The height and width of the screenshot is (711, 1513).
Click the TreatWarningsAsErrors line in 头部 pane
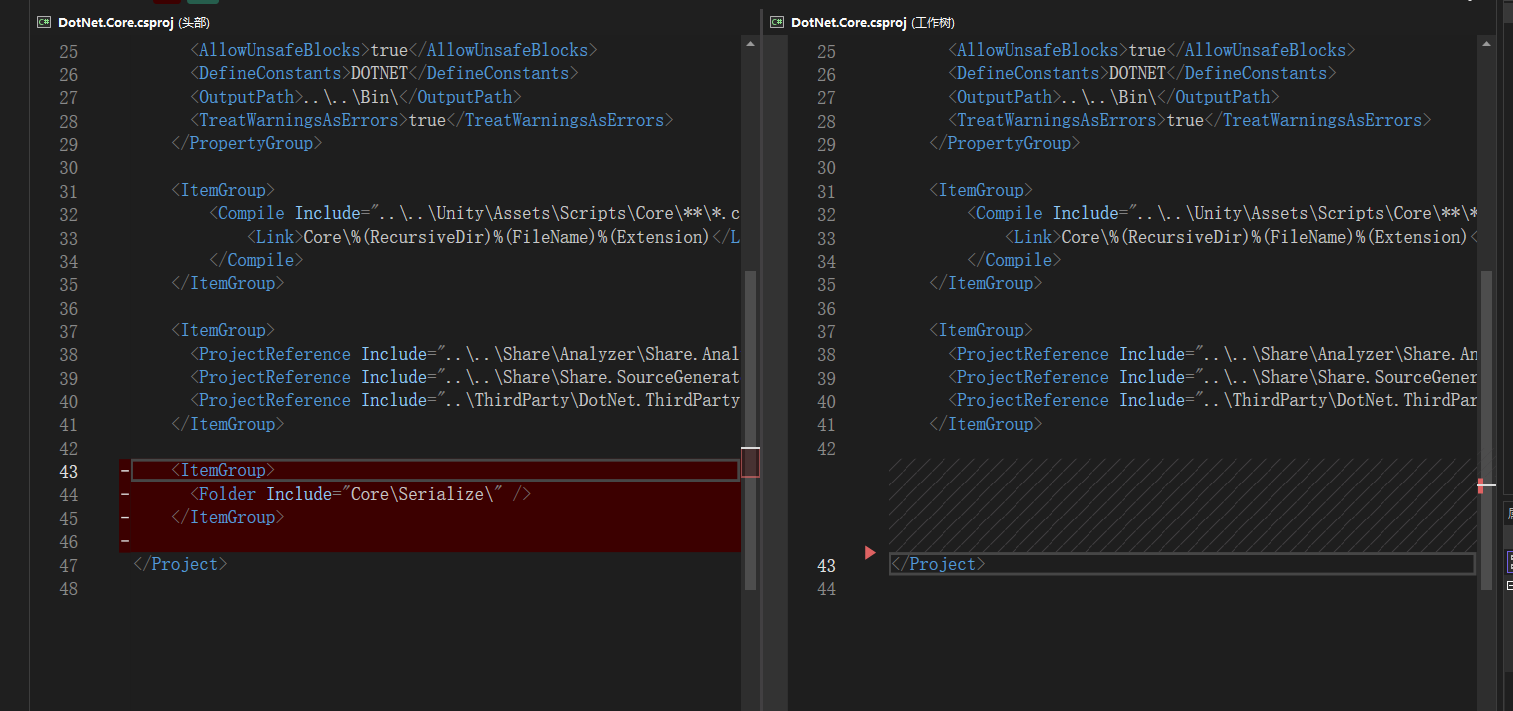coord(432,120)
